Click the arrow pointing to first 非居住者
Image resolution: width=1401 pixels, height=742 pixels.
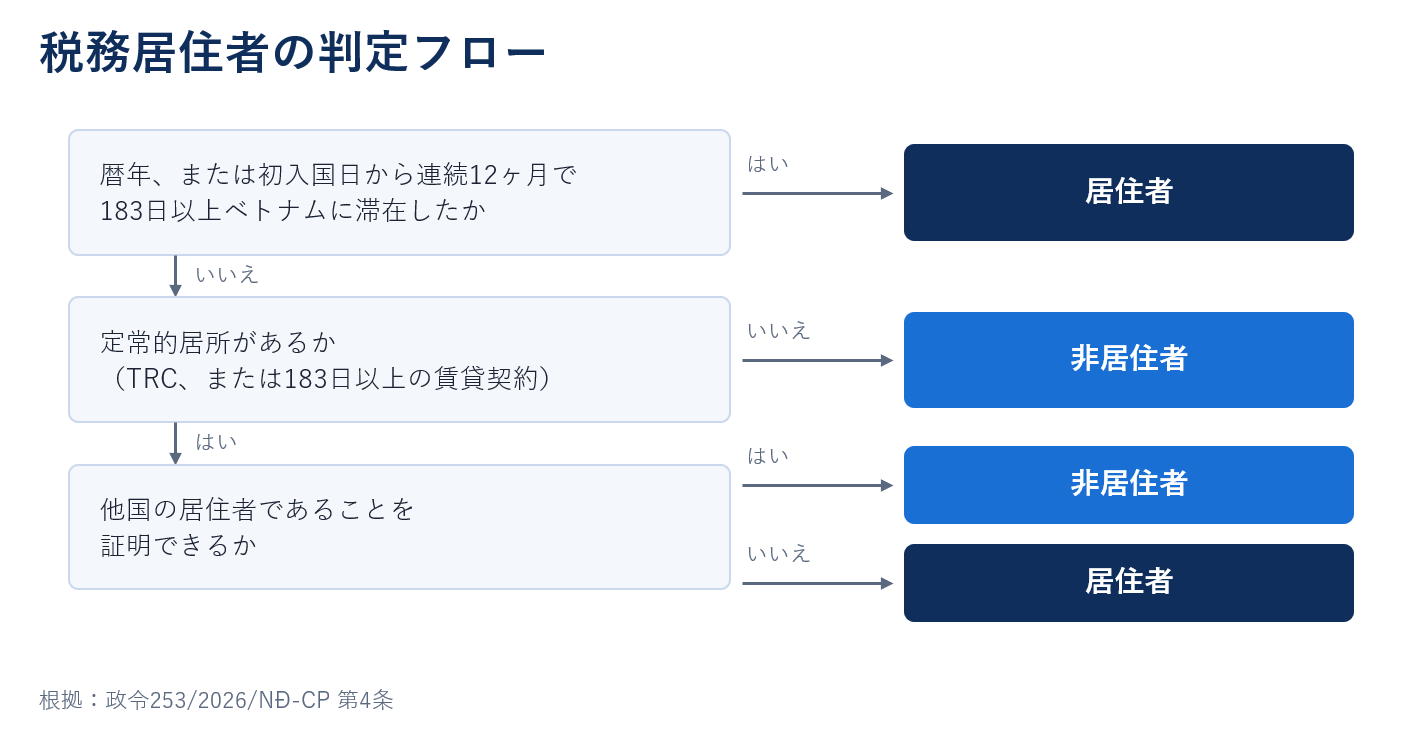tap(818, 360)
